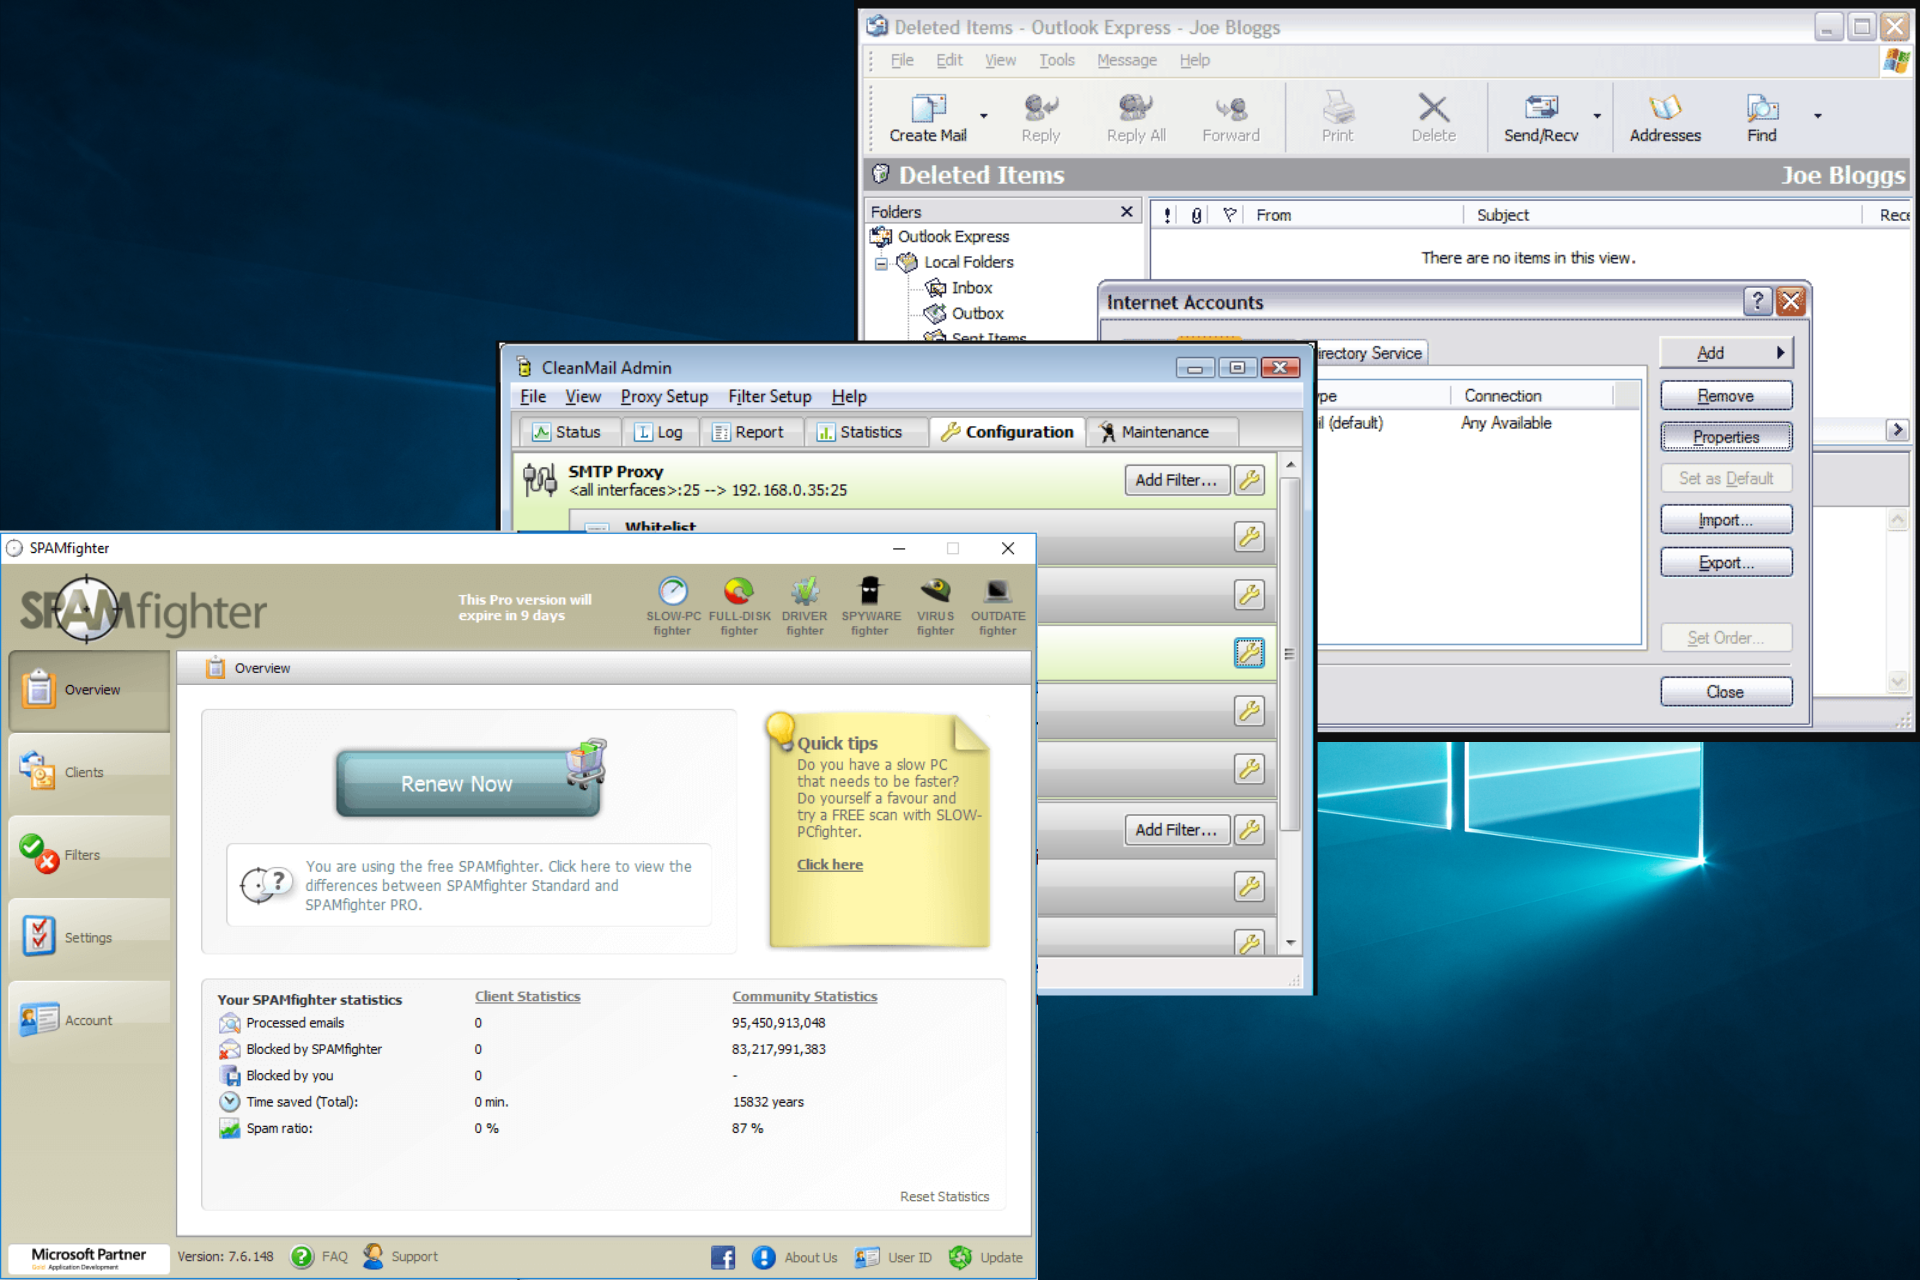This screenshot has width=1920, height=1280.
Task: Open SPAMfighter Support
Action: point(400,1257)
